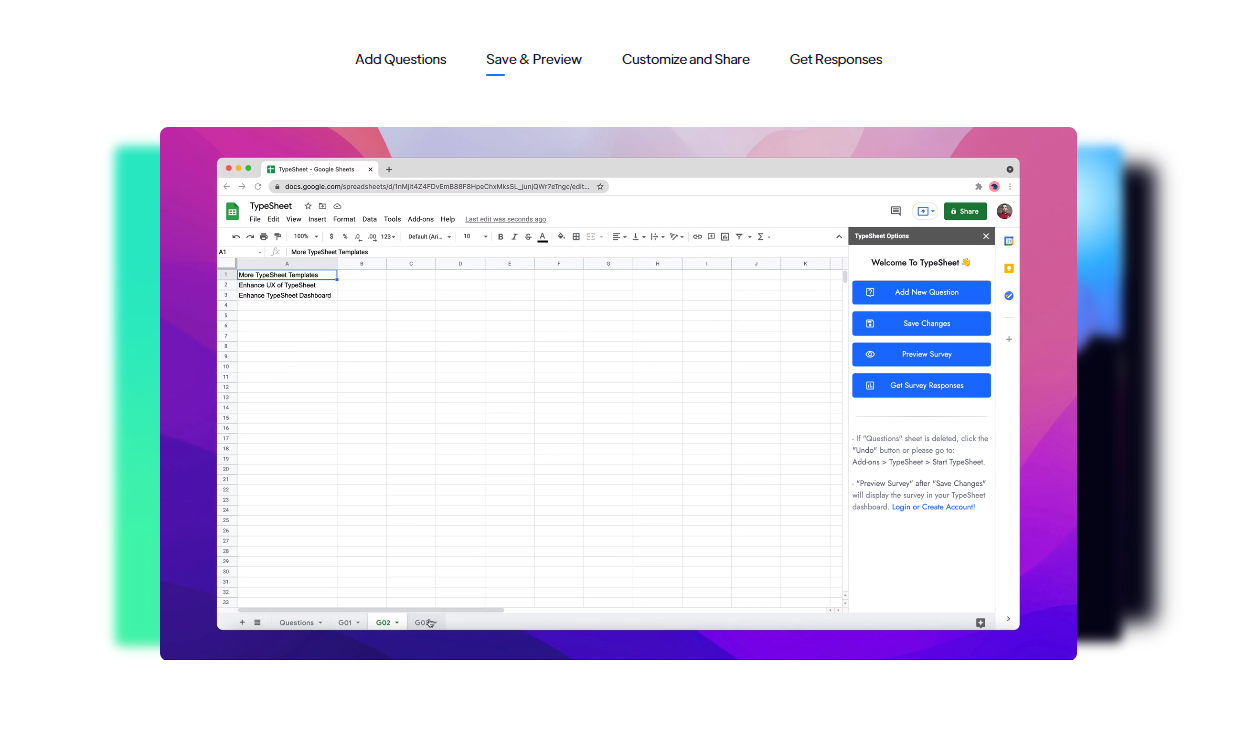This screenshot has width=1248, height=740.
Task: Click the fill color paint bucket
Action: [x=561, y=237]
